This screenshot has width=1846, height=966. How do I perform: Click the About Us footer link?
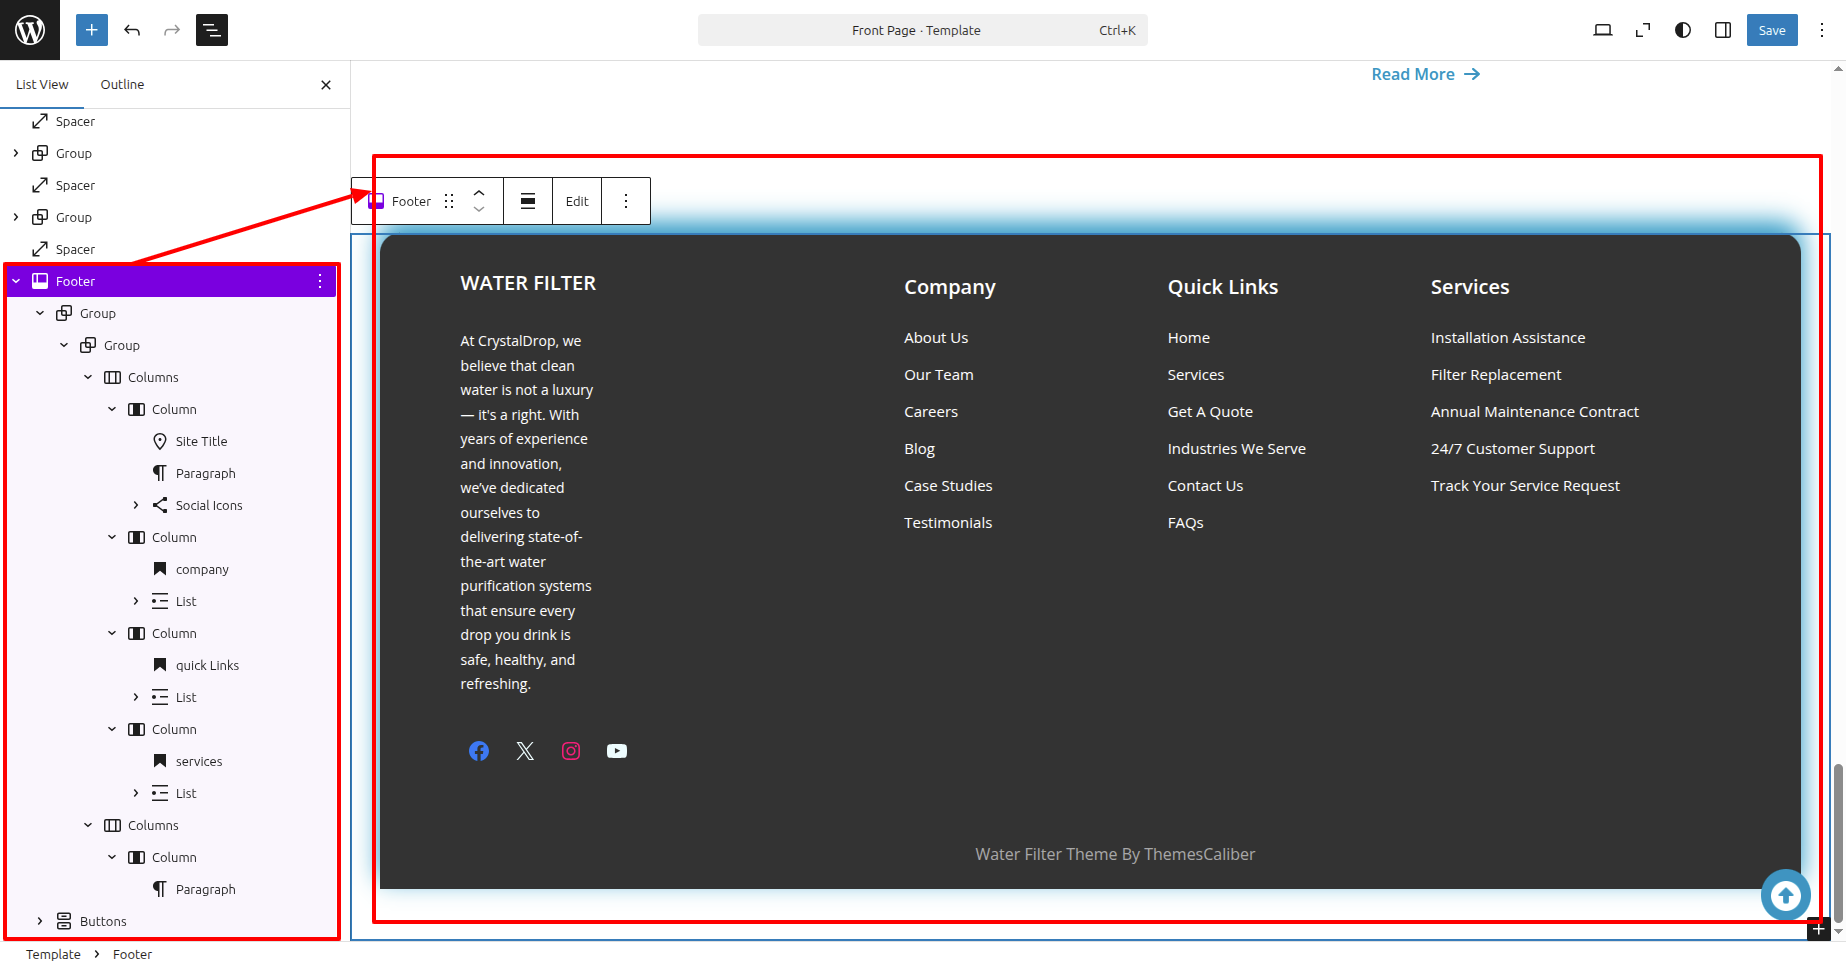936,338
